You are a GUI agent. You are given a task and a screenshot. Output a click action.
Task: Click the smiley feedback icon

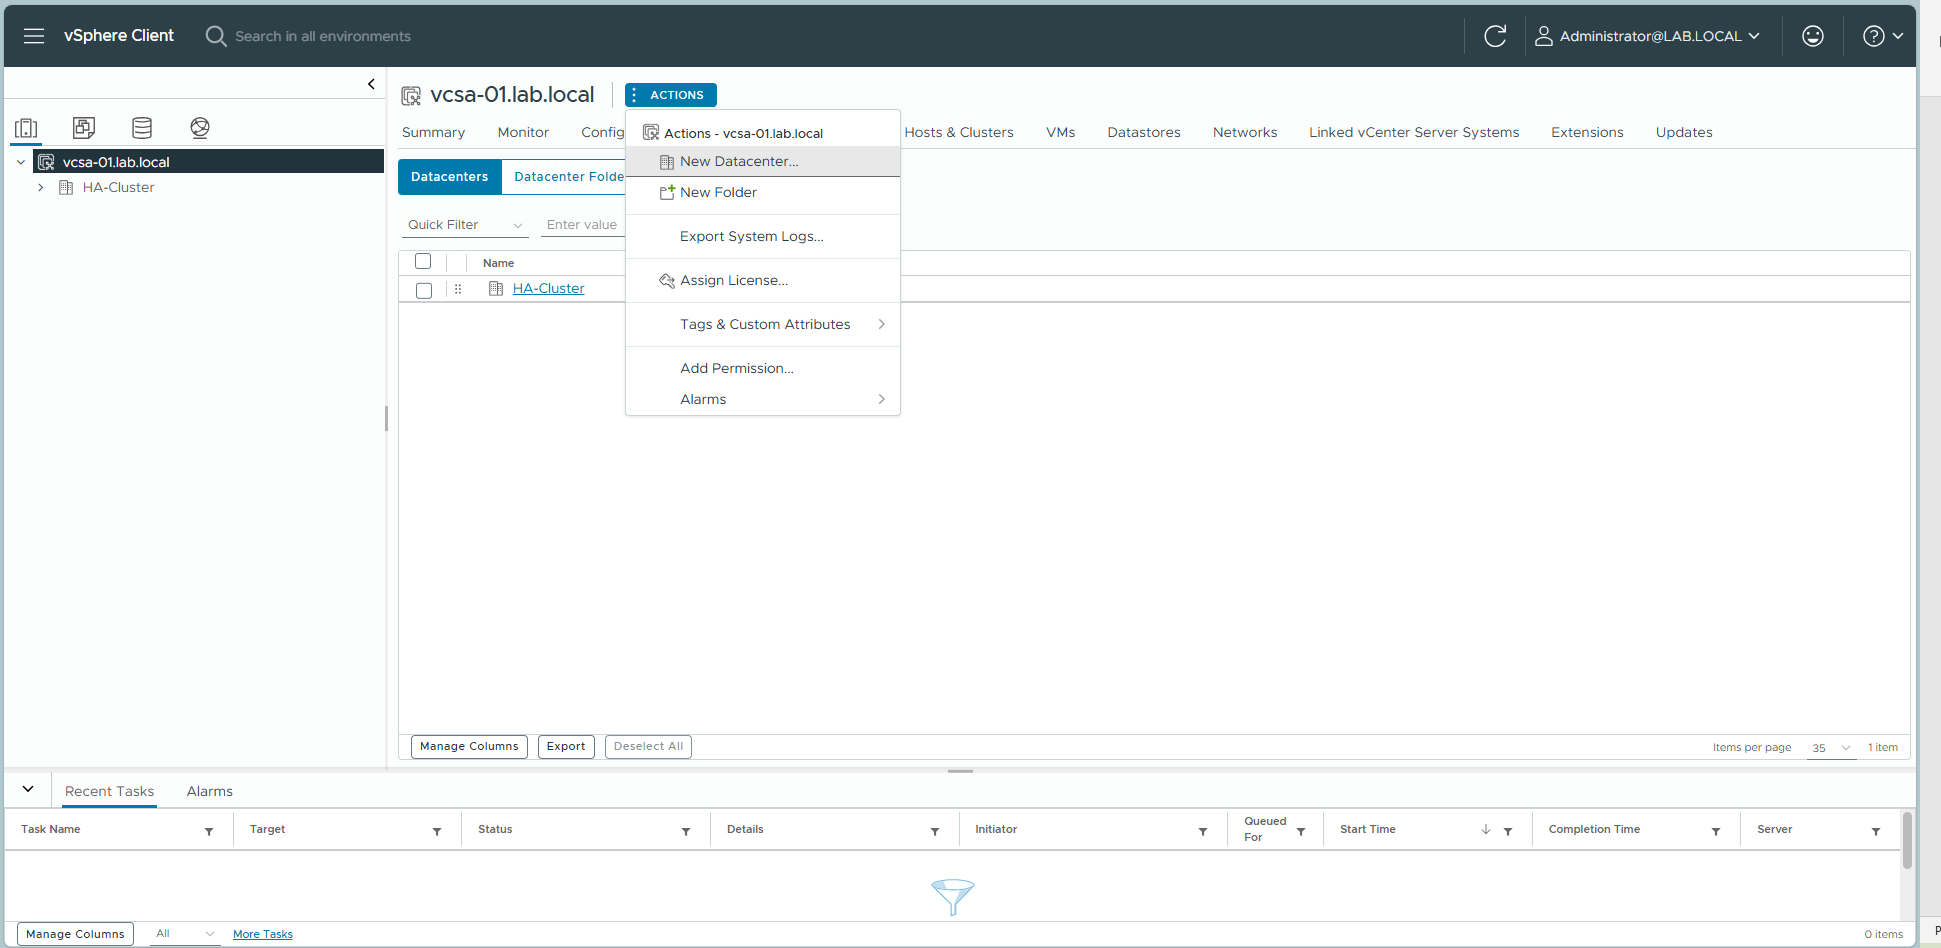[1812, 36]
